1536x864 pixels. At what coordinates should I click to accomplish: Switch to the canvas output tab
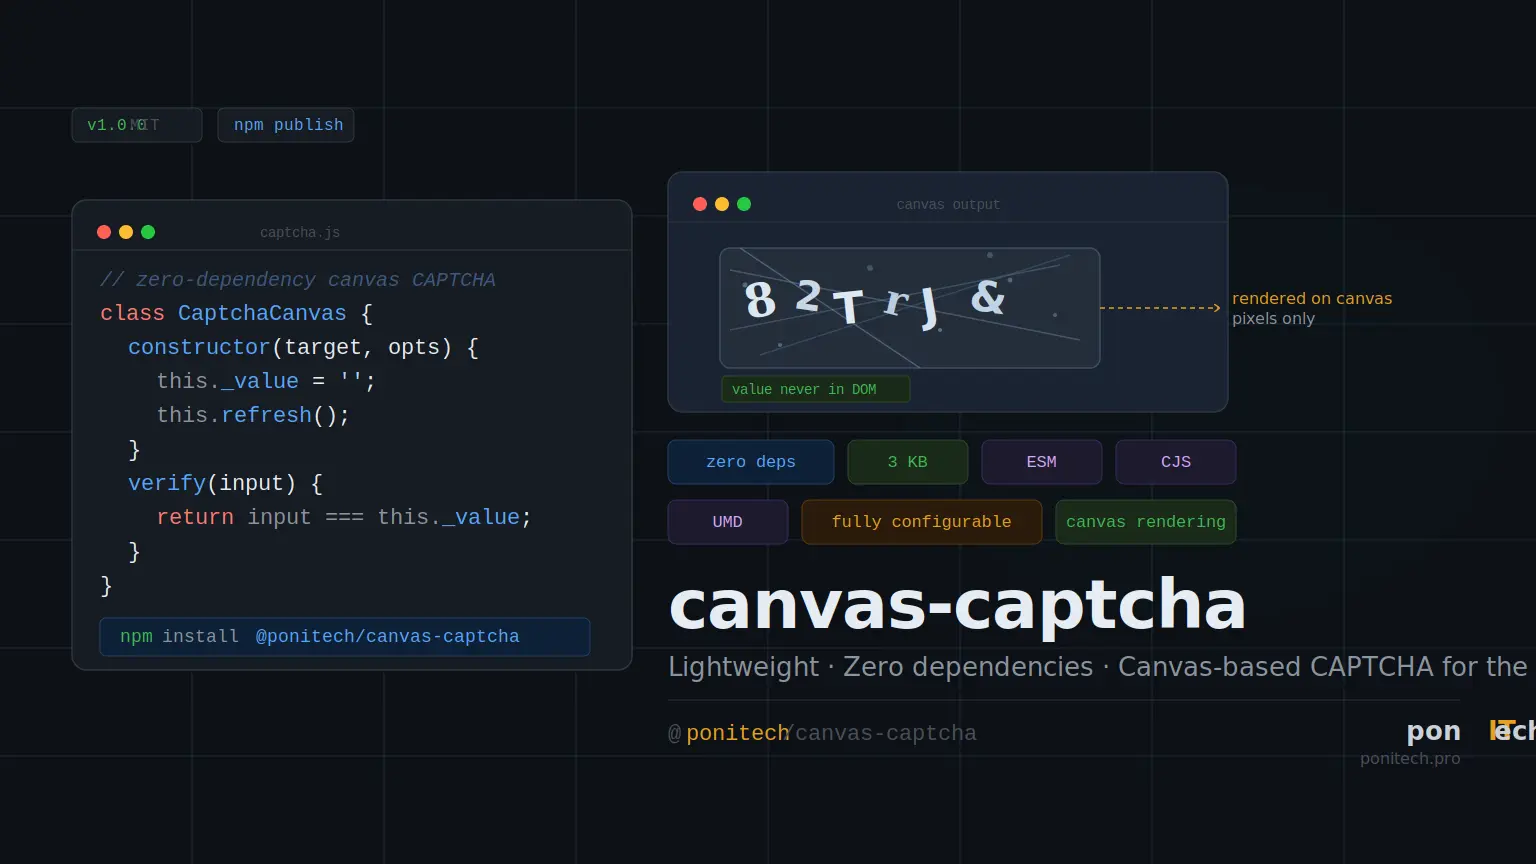[947, 204]
